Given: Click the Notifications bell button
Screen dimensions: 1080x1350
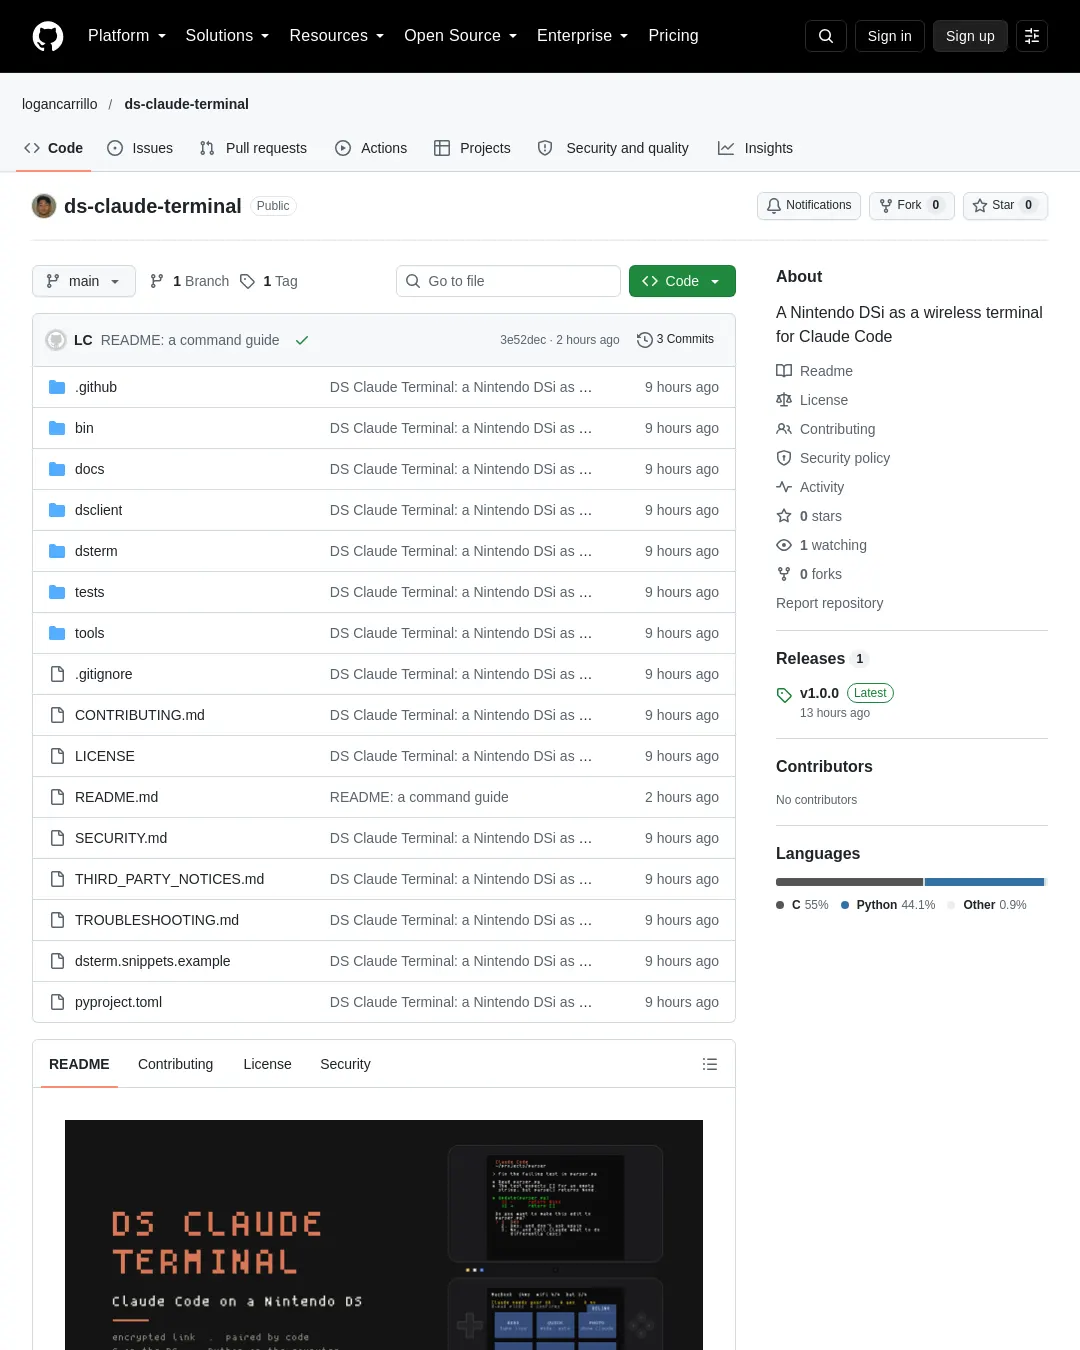Looking at the screenshot, I should point(809,205).
